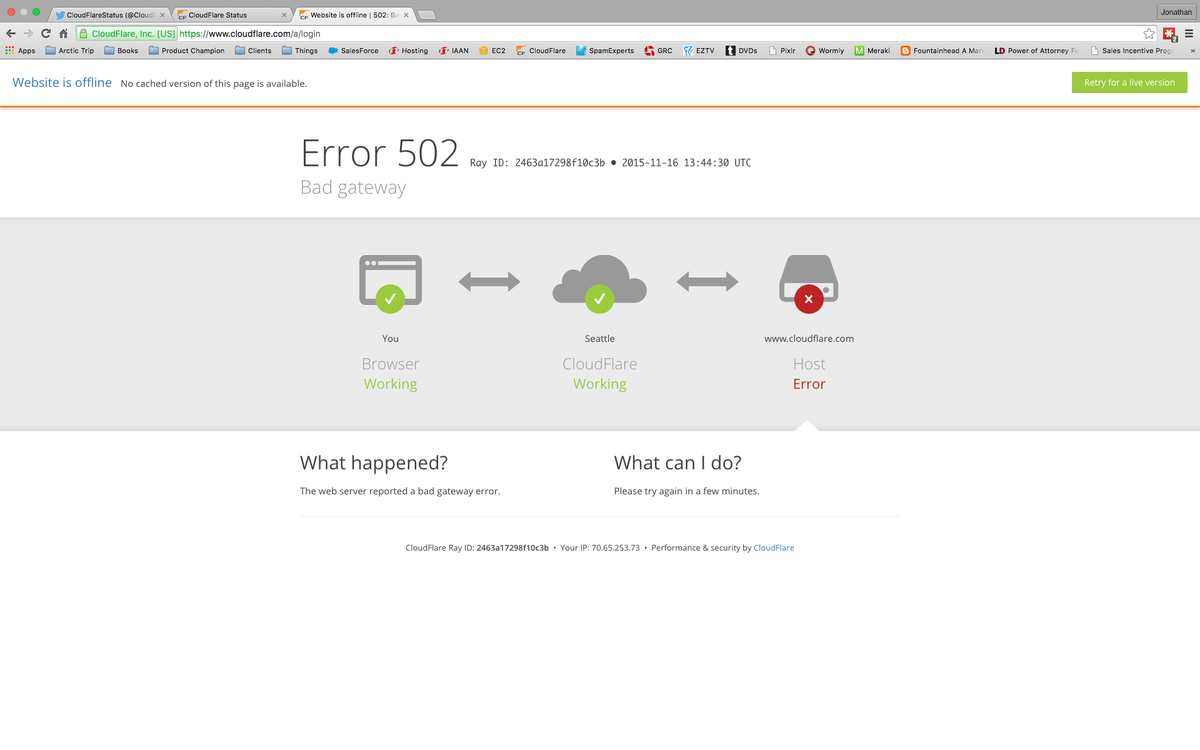
Task: Click the Website is offline heading
Action: (x=62, y=82)
